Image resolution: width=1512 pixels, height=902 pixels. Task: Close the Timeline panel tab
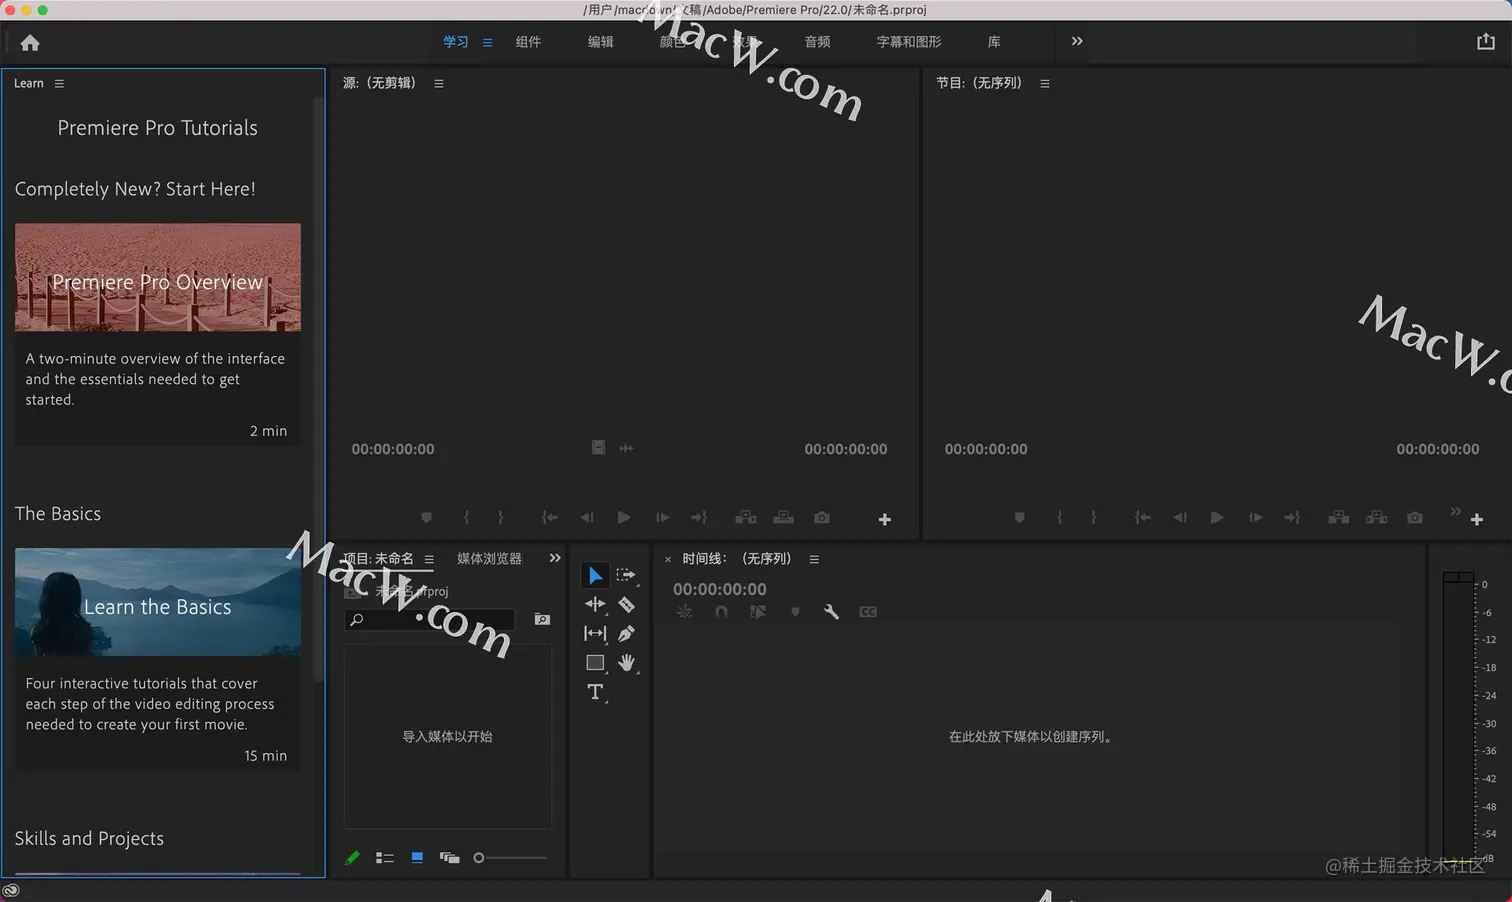click(668, 560)
